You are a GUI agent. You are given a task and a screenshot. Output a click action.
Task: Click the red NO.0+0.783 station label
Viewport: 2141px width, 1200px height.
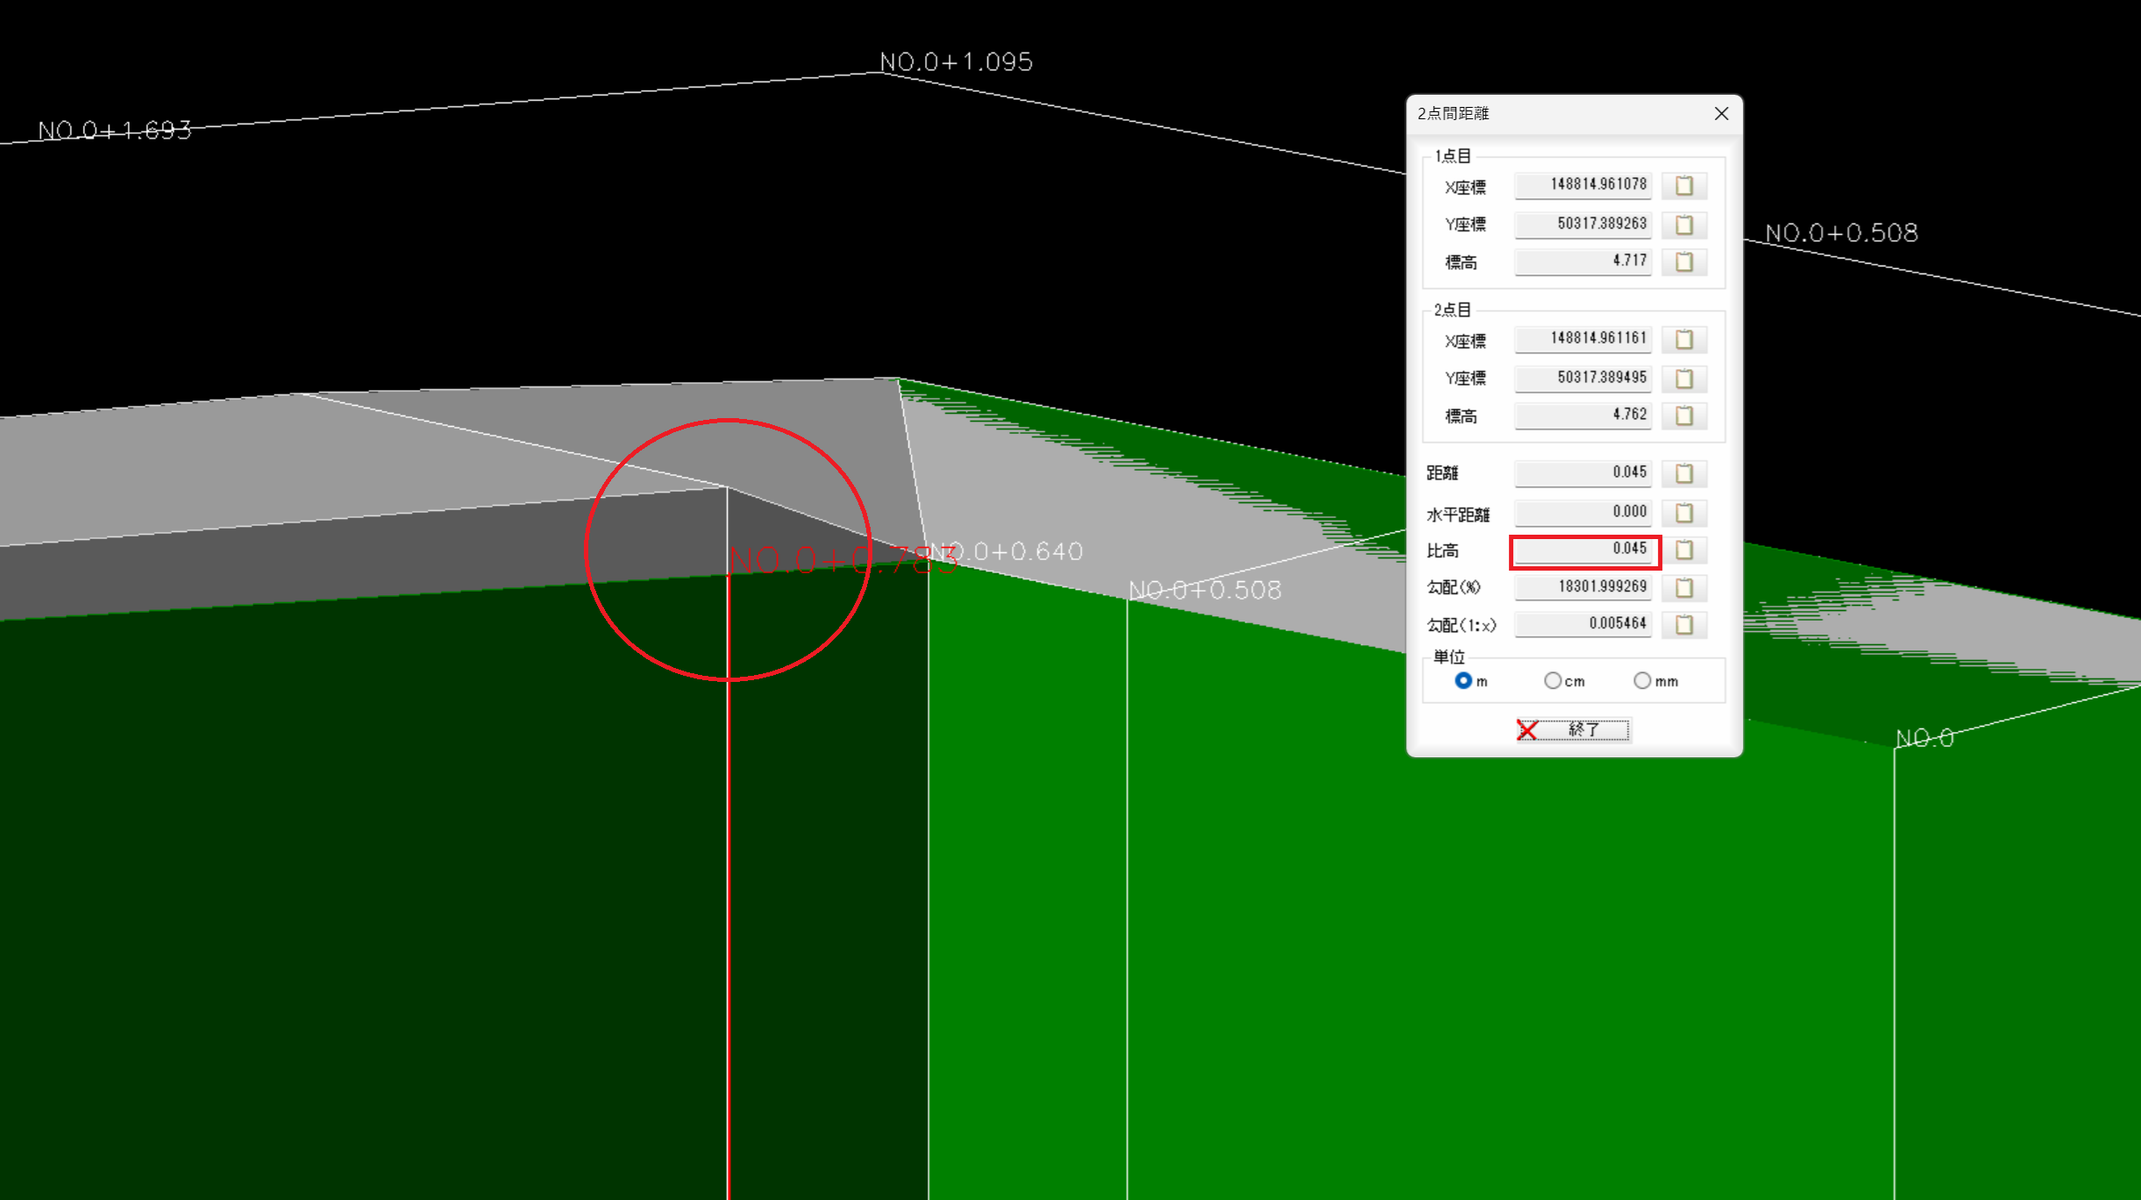tap(843, 560)
